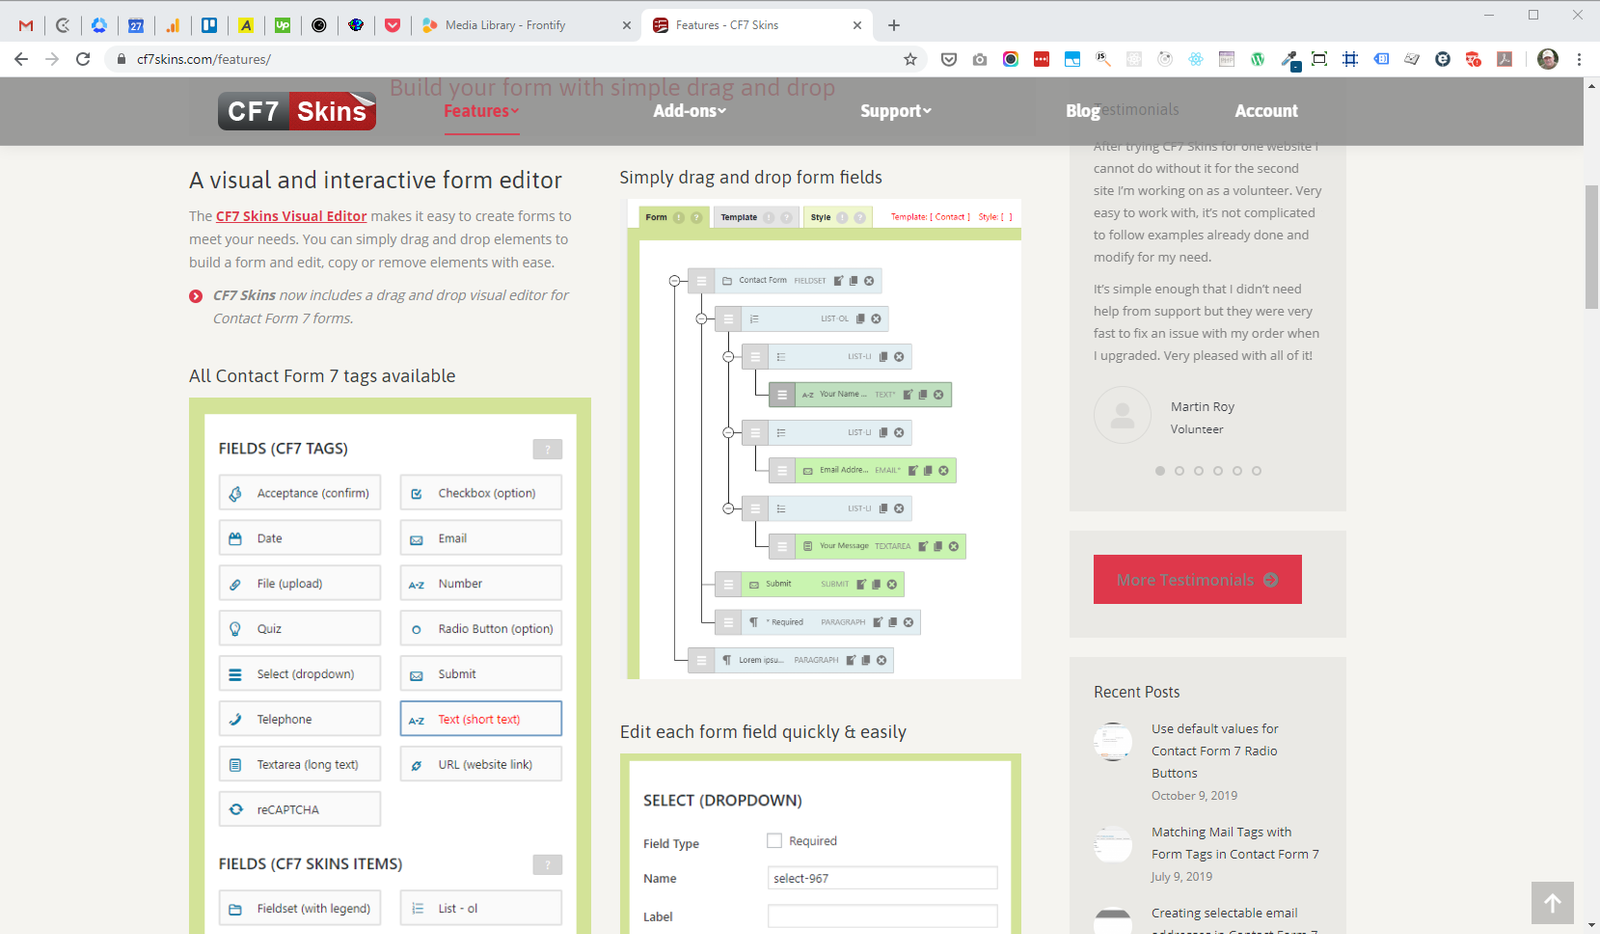Screen dimensions: 1600x934
Task: Click the help icon beside FIELDS (CF7 SKINS ITEMS)
Action: click(547, 865)
